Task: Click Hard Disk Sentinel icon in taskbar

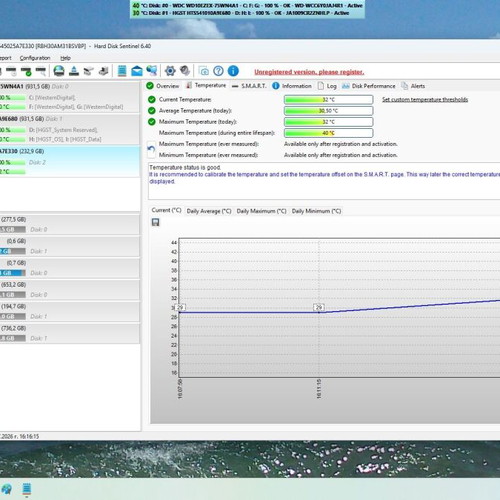Action: [x=27, y=489]
